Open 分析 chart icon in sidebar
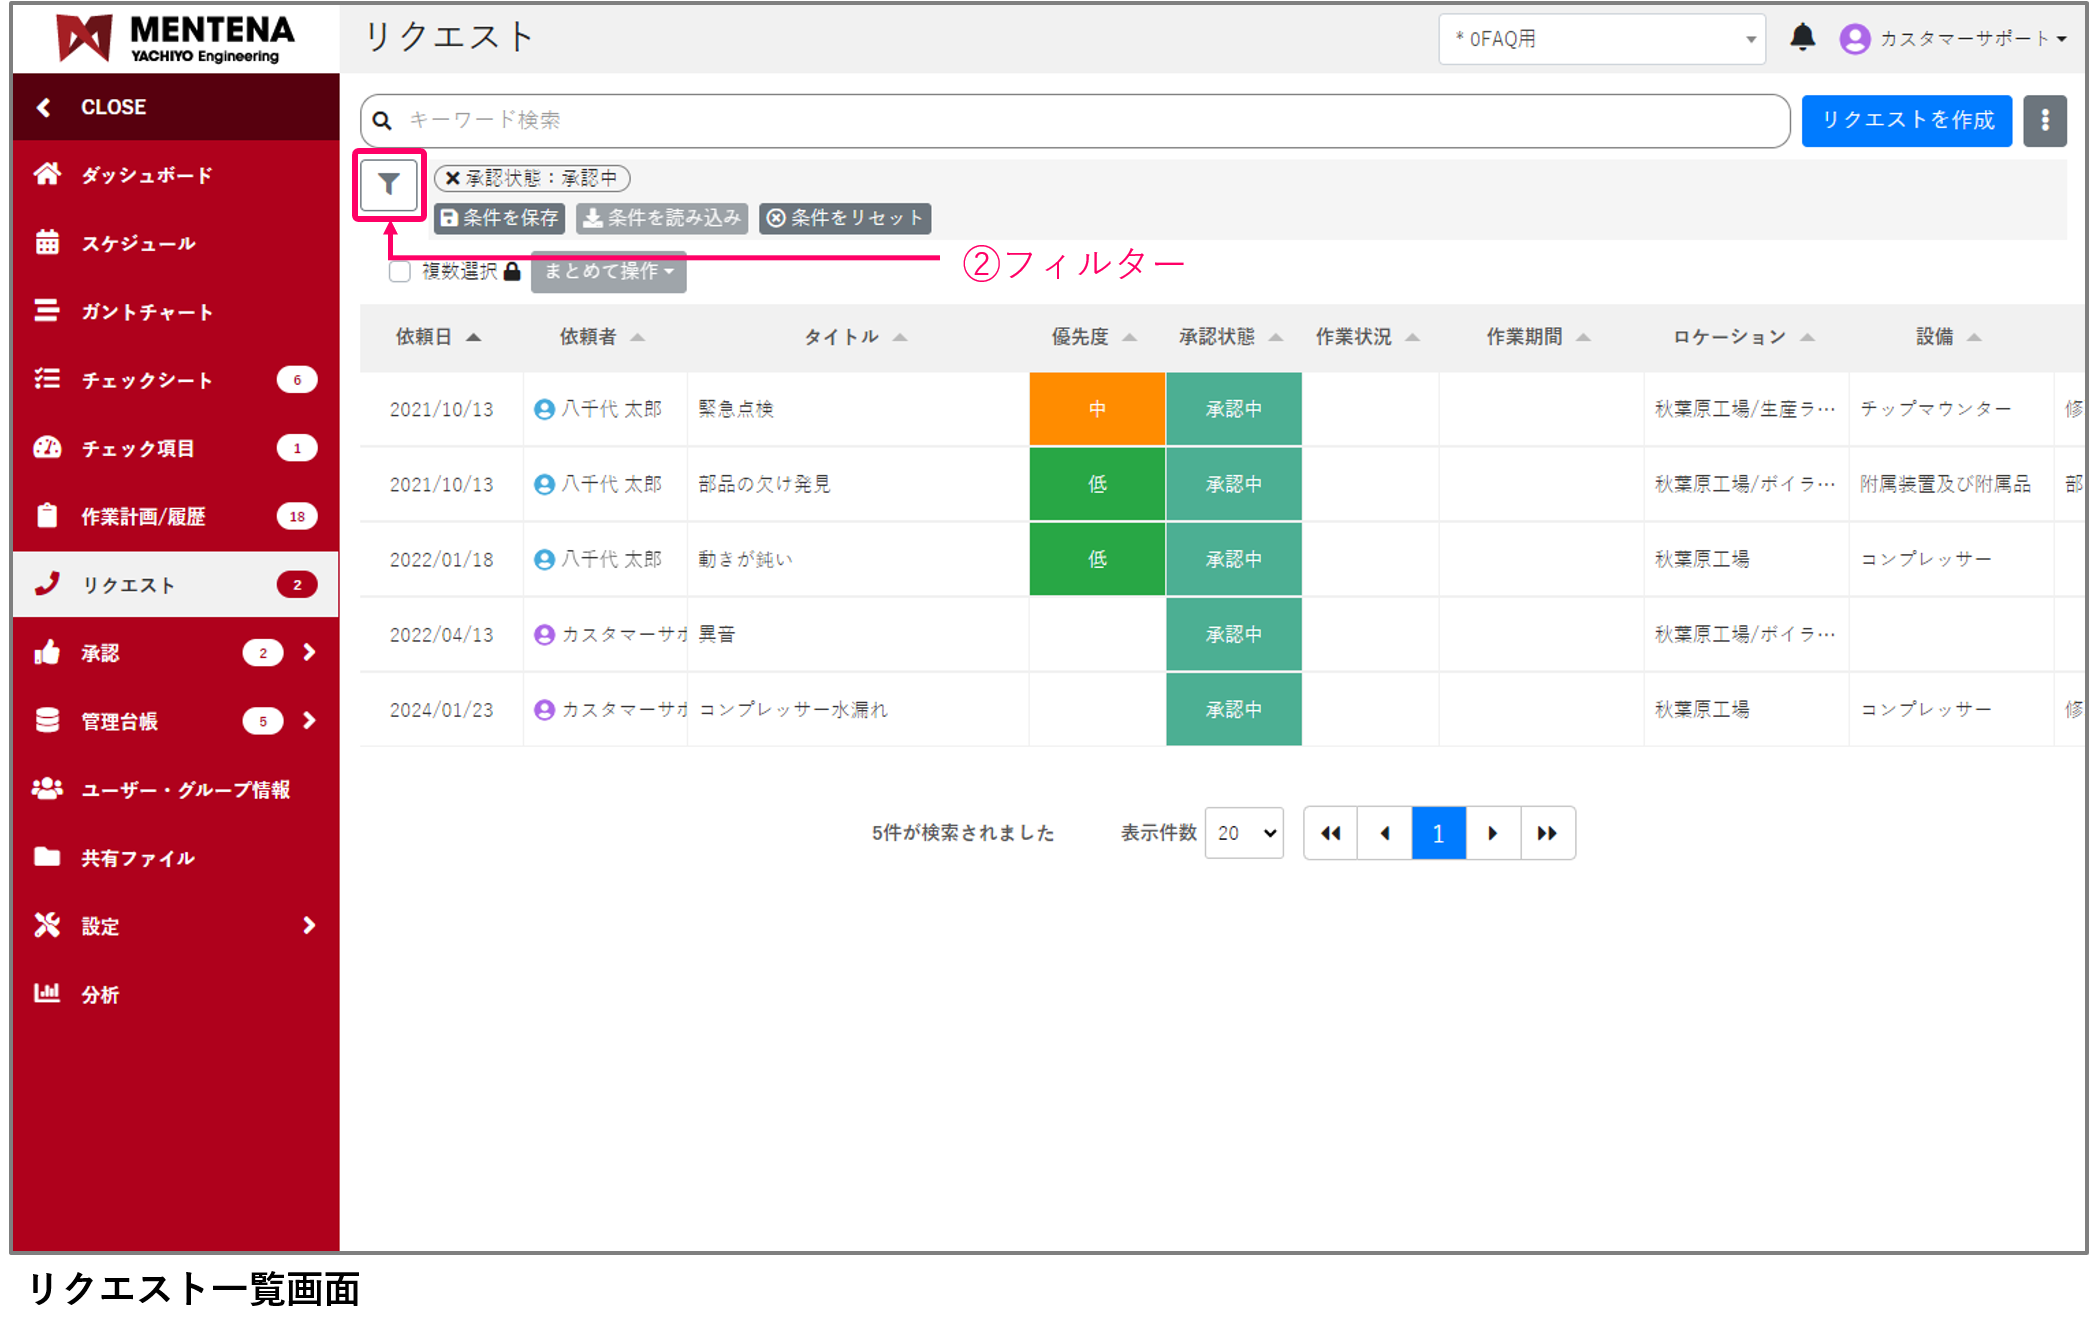Screen dimensions: 2089x1336 coord(47,993)
